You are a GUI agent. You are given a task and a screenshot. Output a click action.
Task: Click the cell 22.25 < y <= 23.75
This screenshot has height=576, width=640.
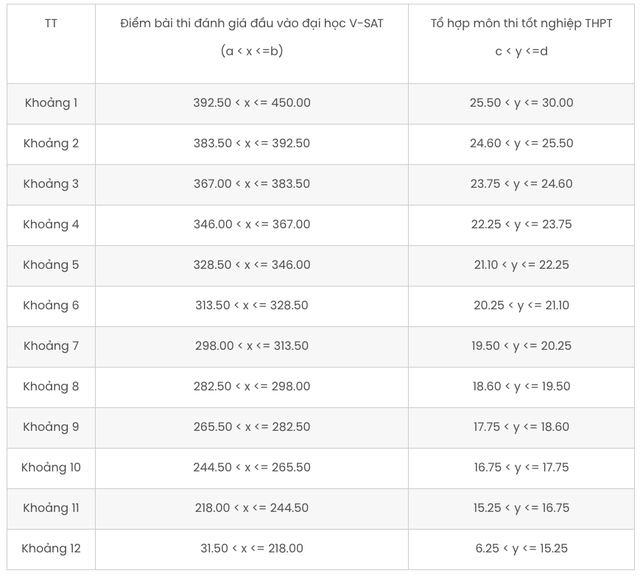(521, 225)
